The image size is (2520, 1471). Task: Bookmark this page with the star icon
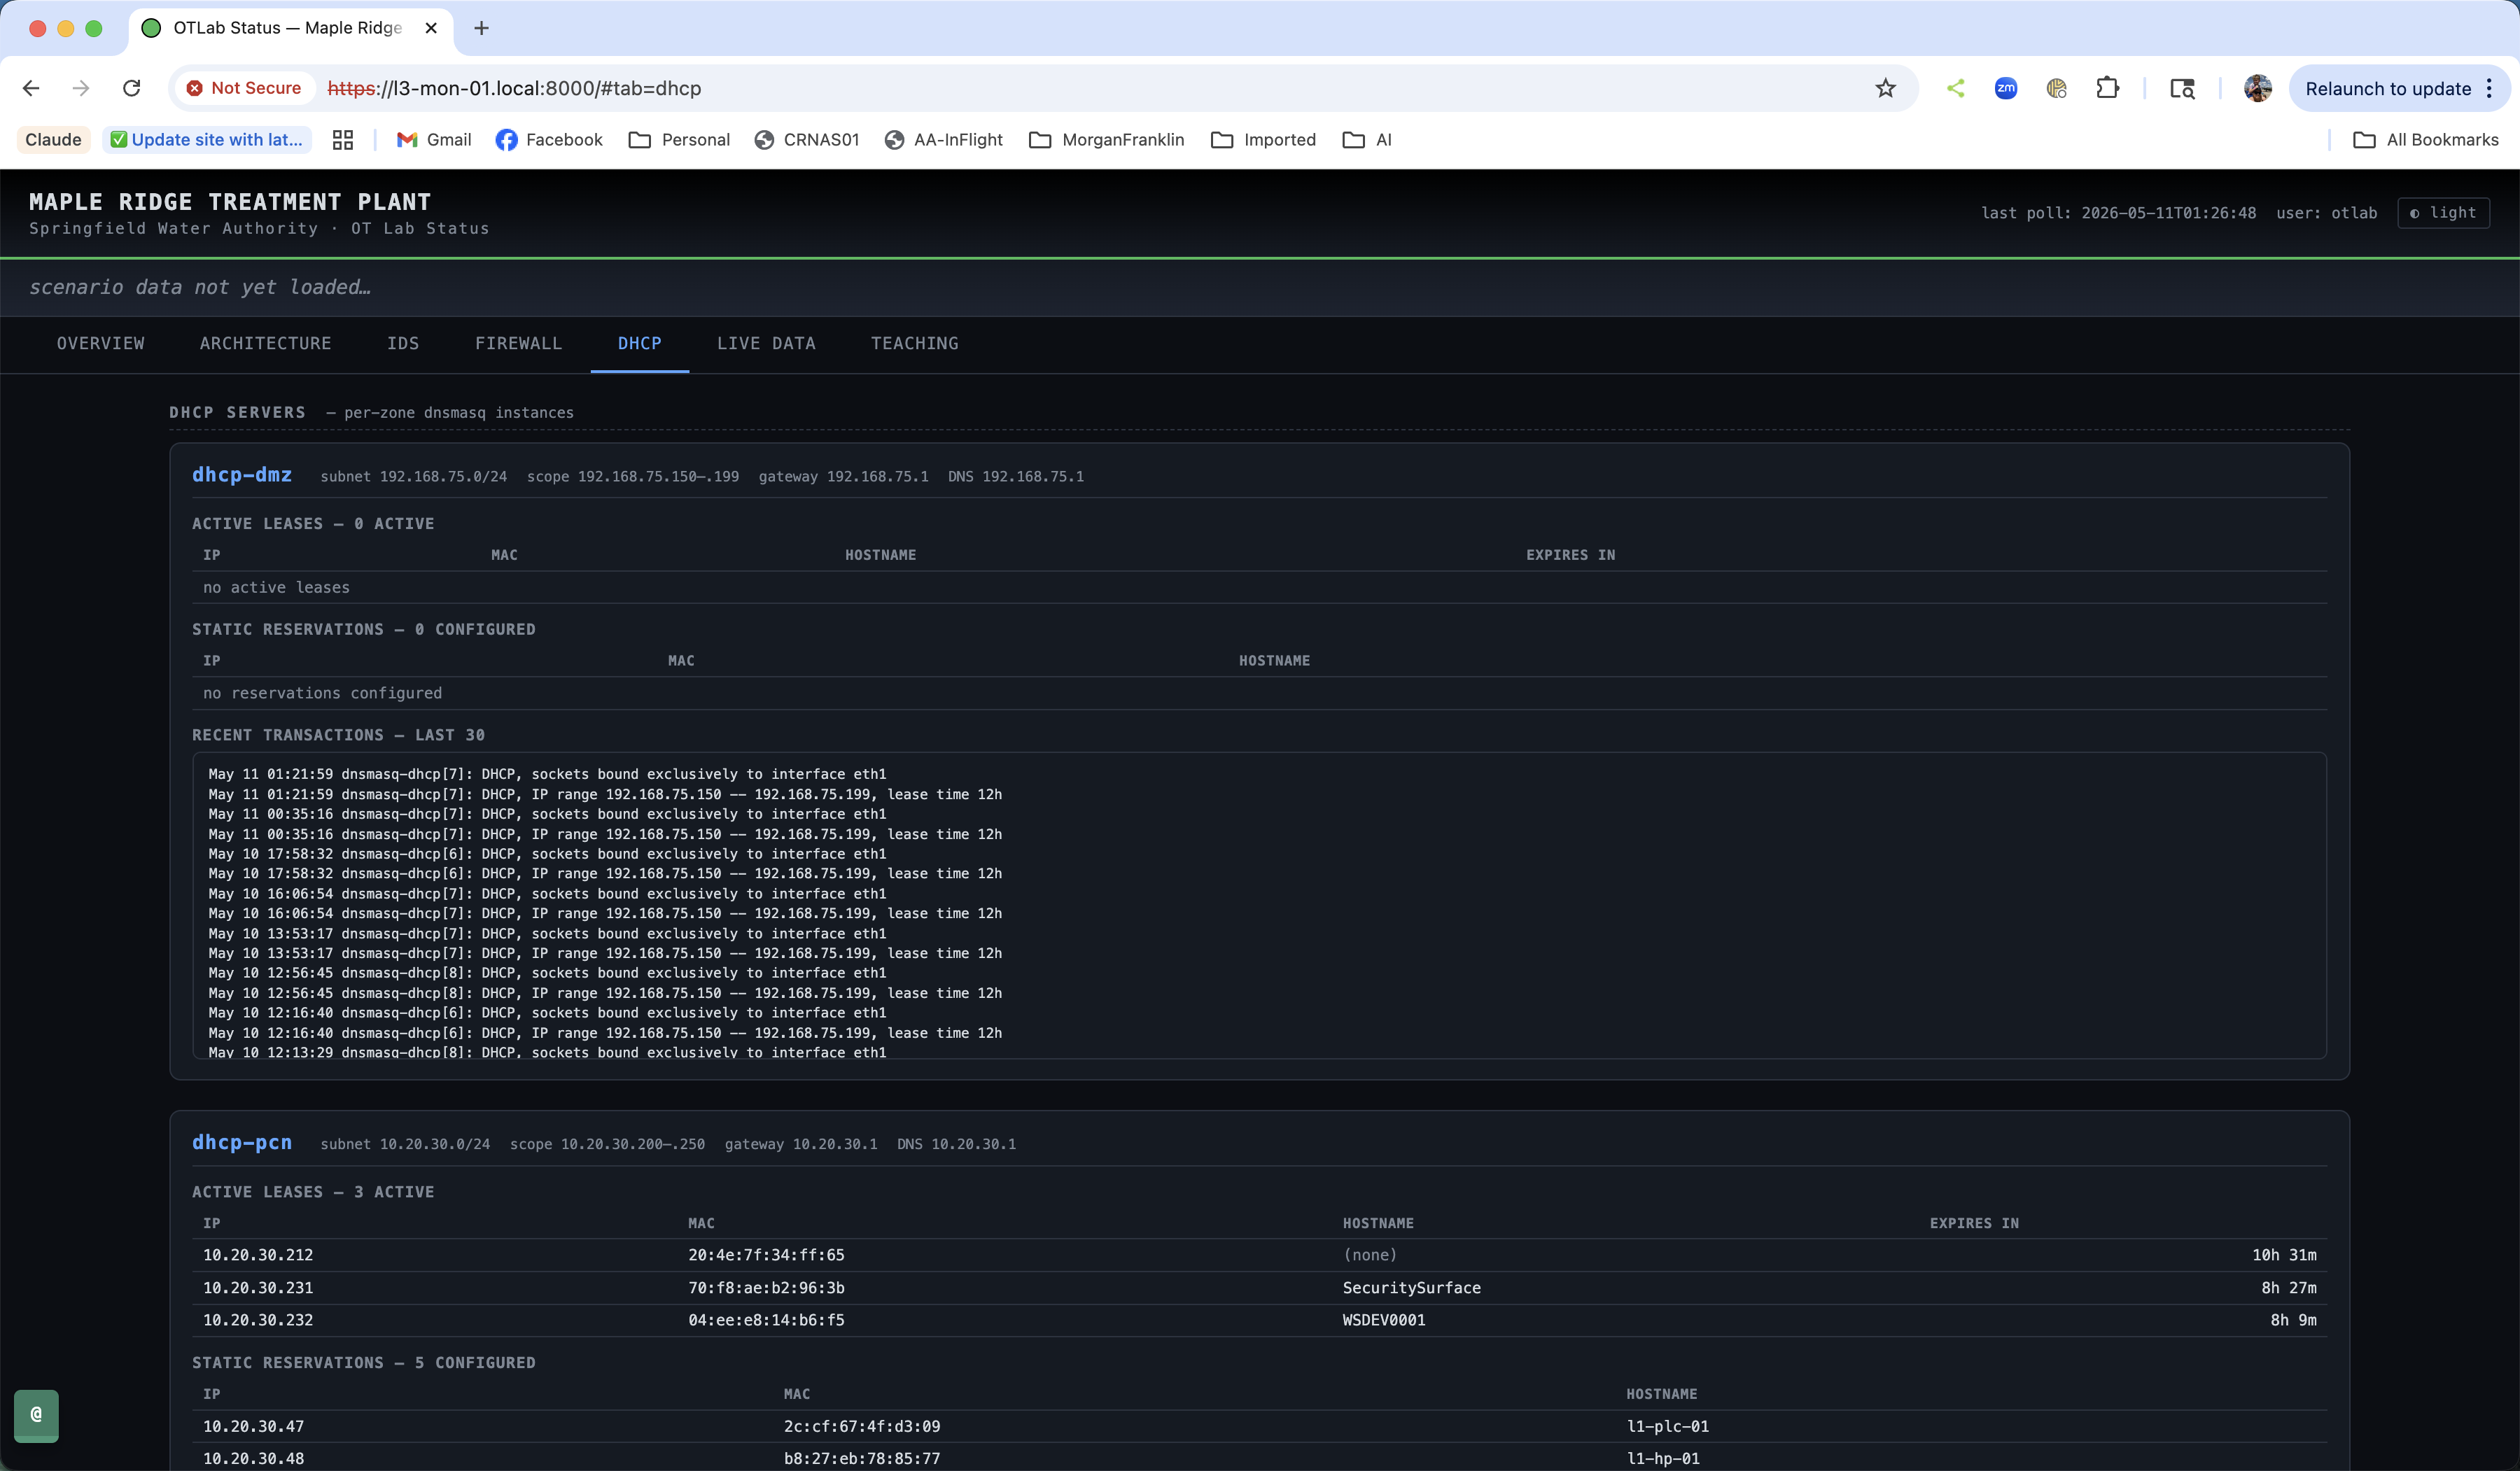click(x=1885, y=88)
